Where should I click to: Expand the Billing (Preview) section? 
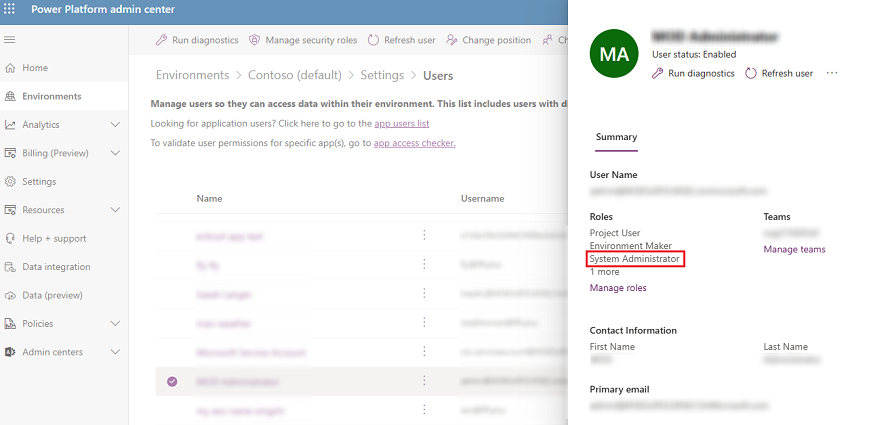pos(115,153)
